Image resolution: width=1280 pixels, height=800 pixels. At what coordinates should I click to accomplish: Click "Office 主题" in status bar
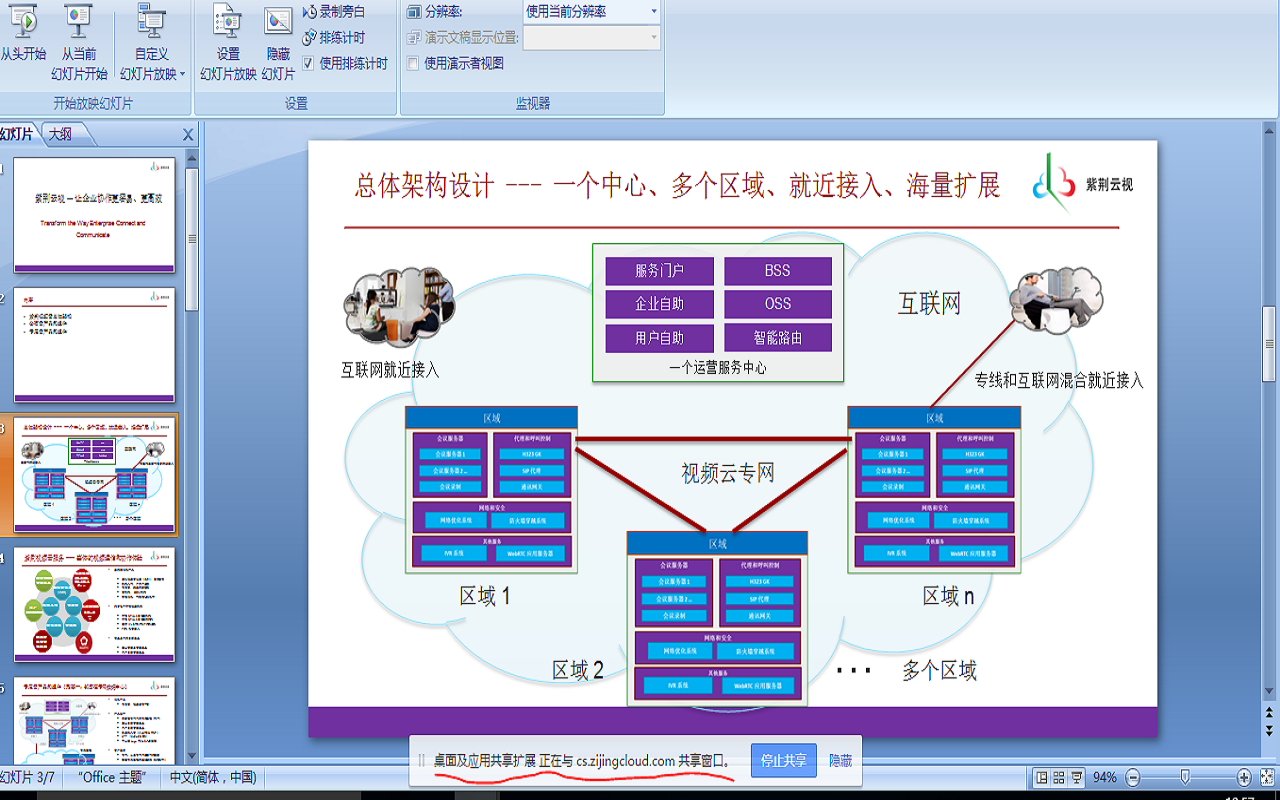[x=112, y=777]
